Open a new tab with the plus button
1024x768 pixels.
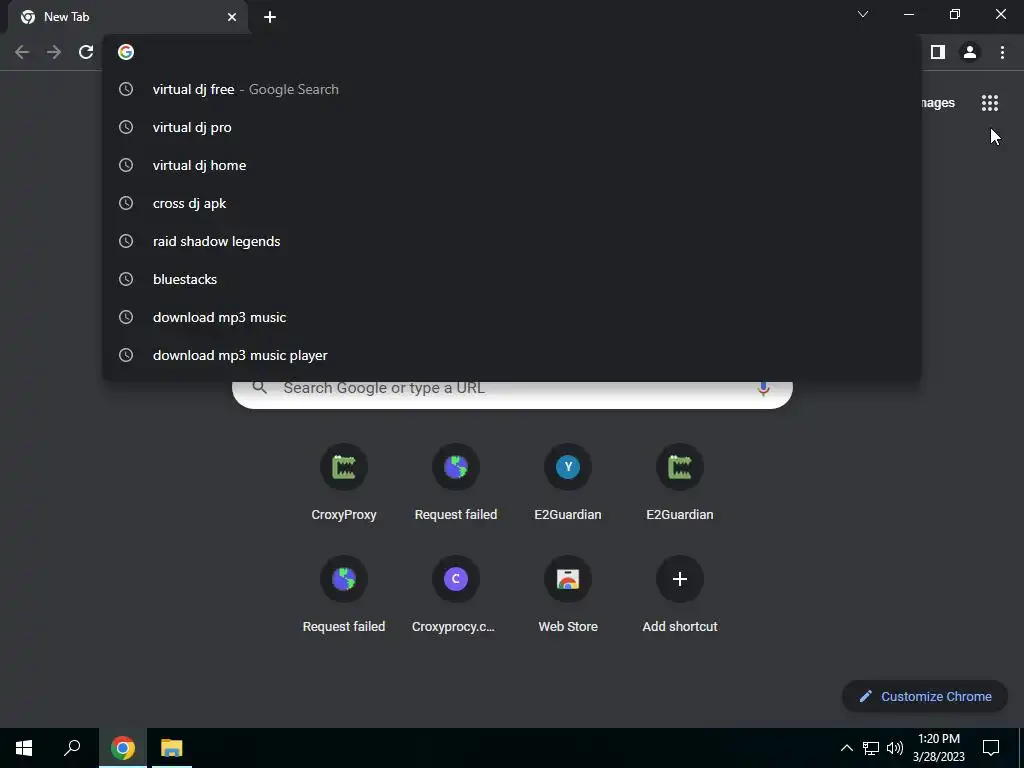click(270, 17)
